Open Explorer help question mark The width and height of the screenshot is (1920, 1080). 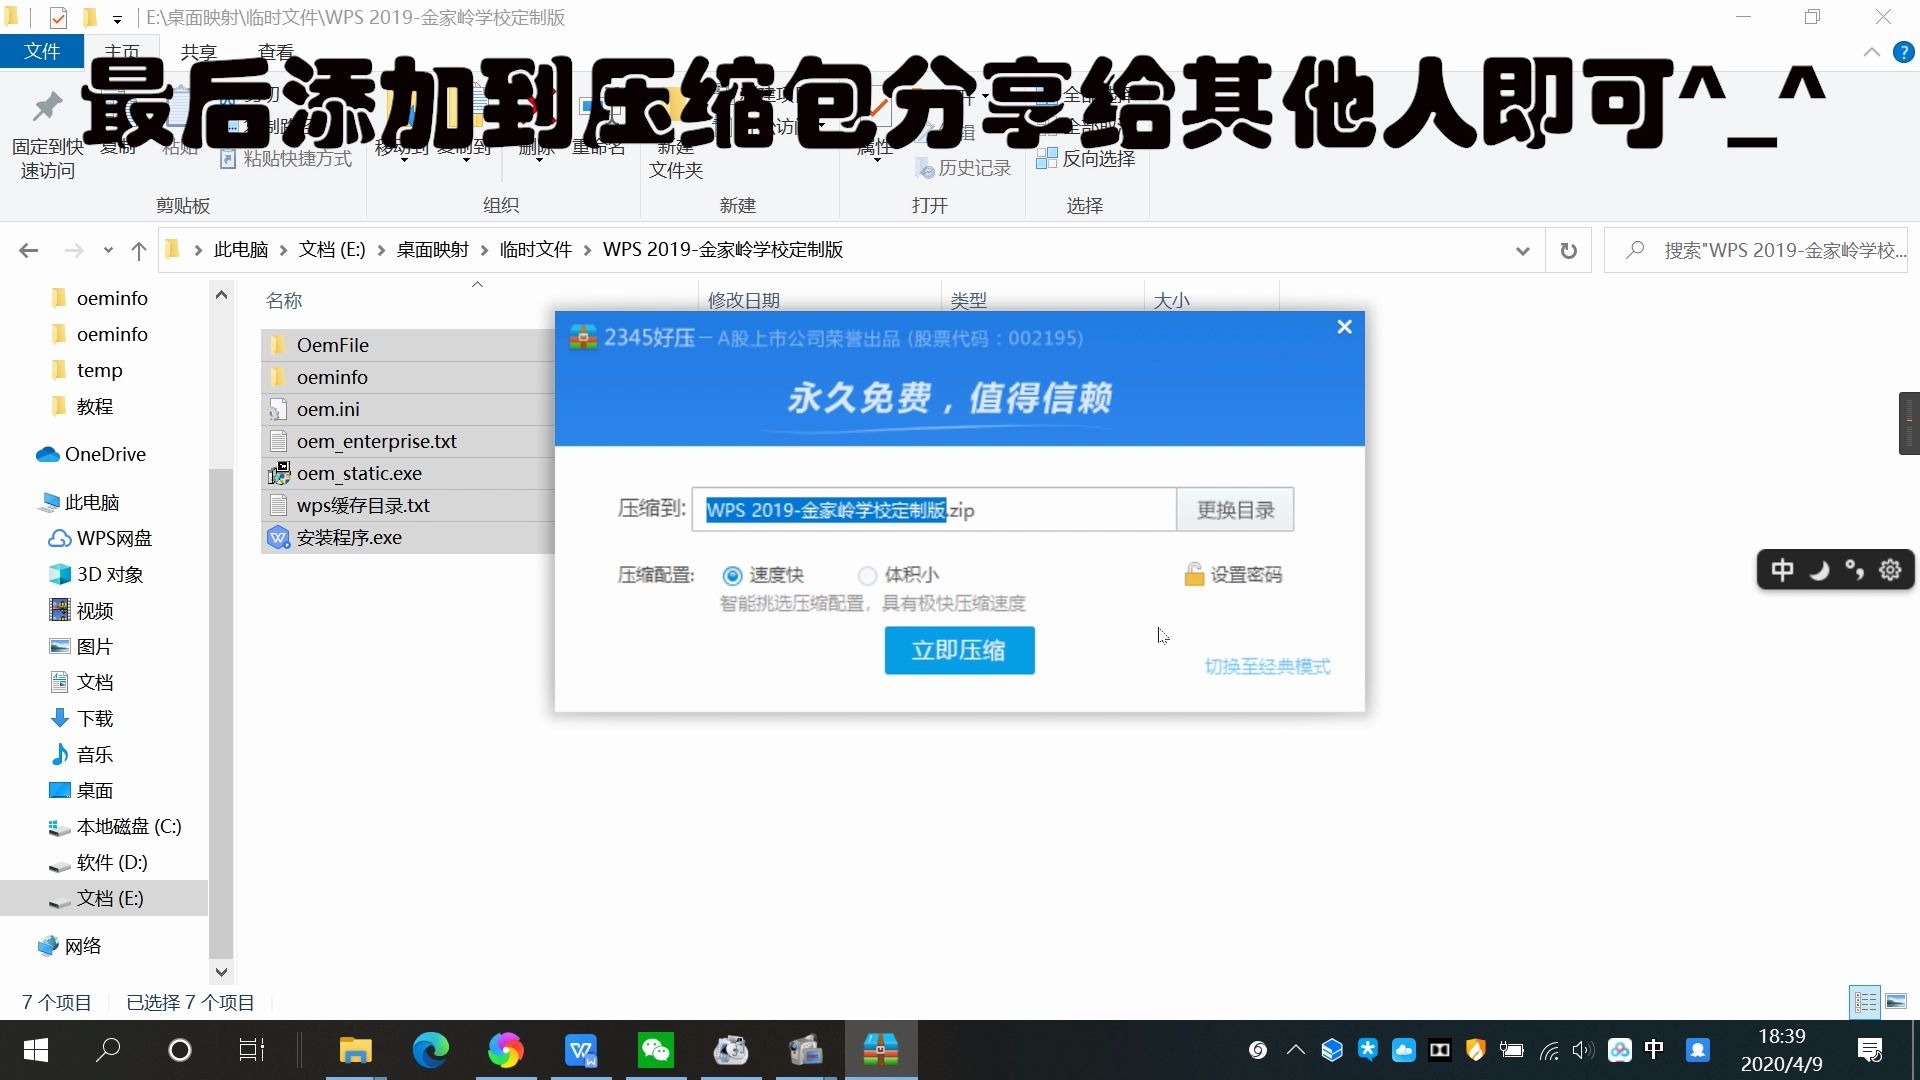tap(1903, 52)
